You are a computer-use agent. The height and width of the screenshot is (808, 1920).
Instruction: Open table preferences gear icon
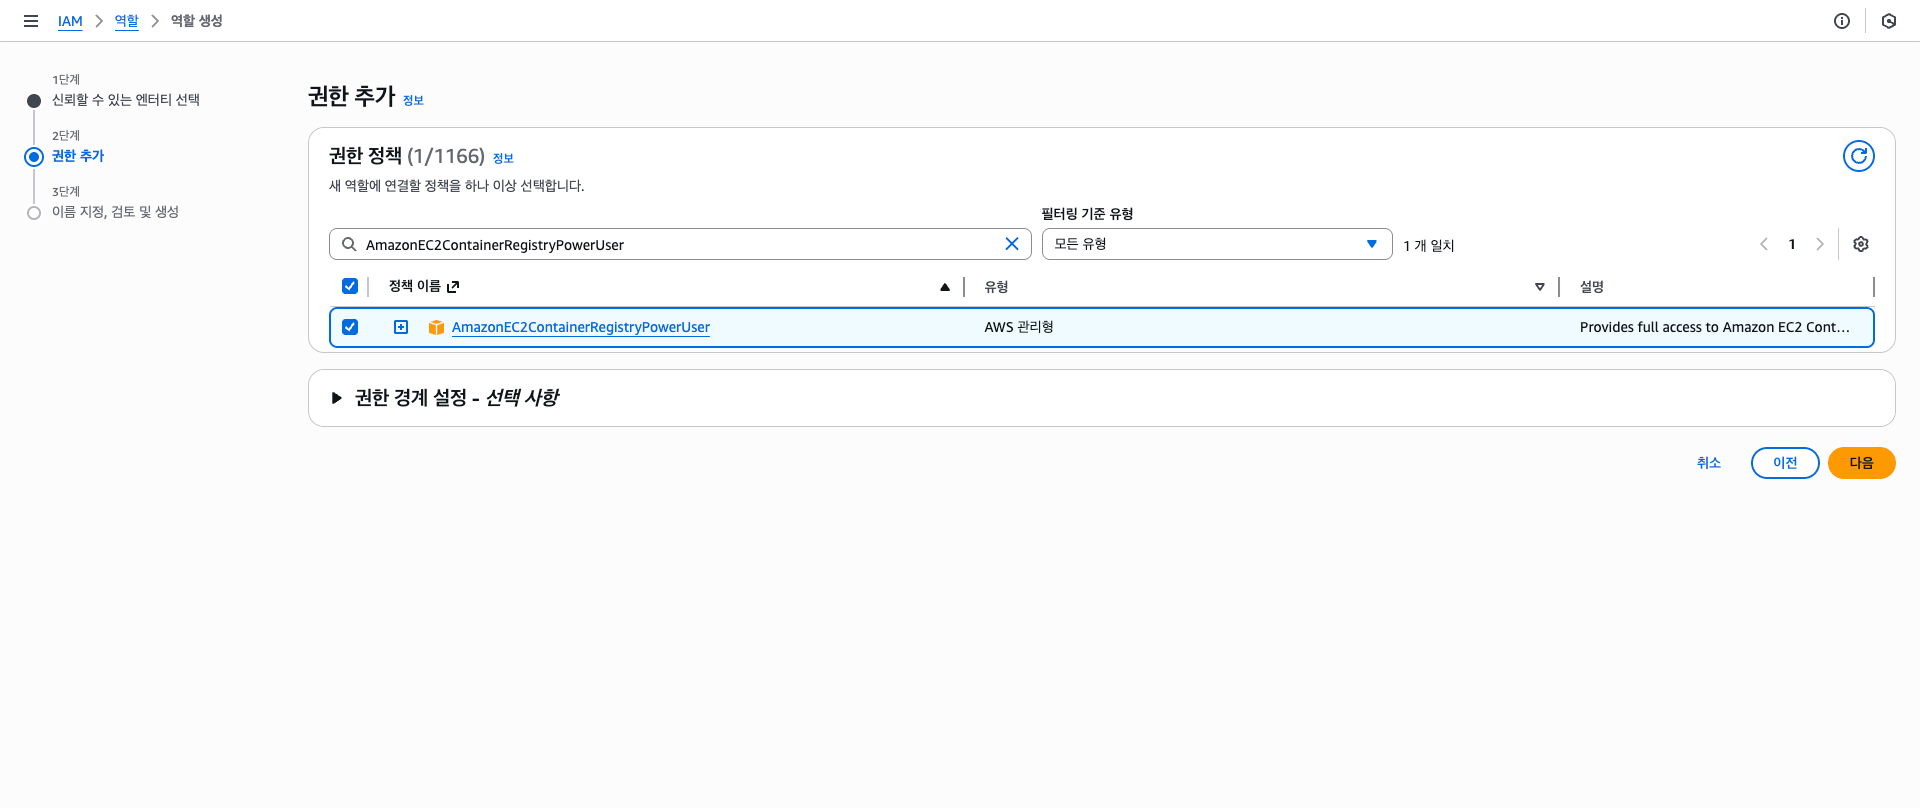point(1860,244)
